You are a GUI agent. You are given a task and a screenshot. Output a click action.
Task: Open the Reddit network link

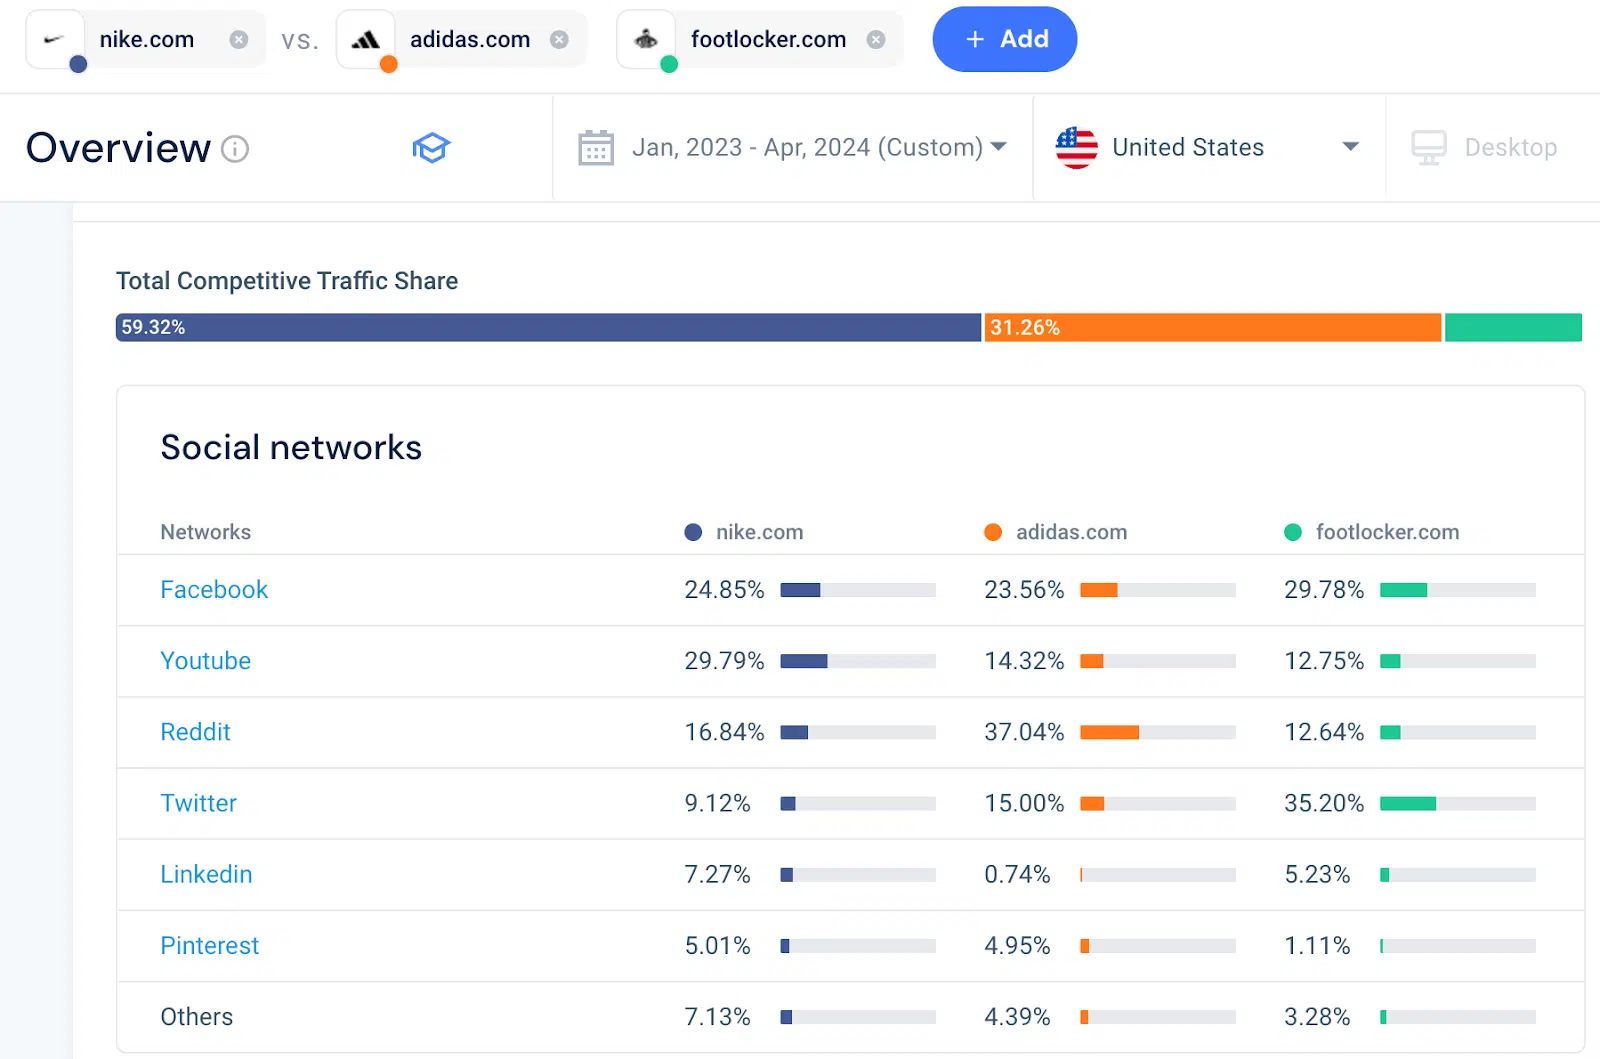pyautogui.click(x=196, y=732)
